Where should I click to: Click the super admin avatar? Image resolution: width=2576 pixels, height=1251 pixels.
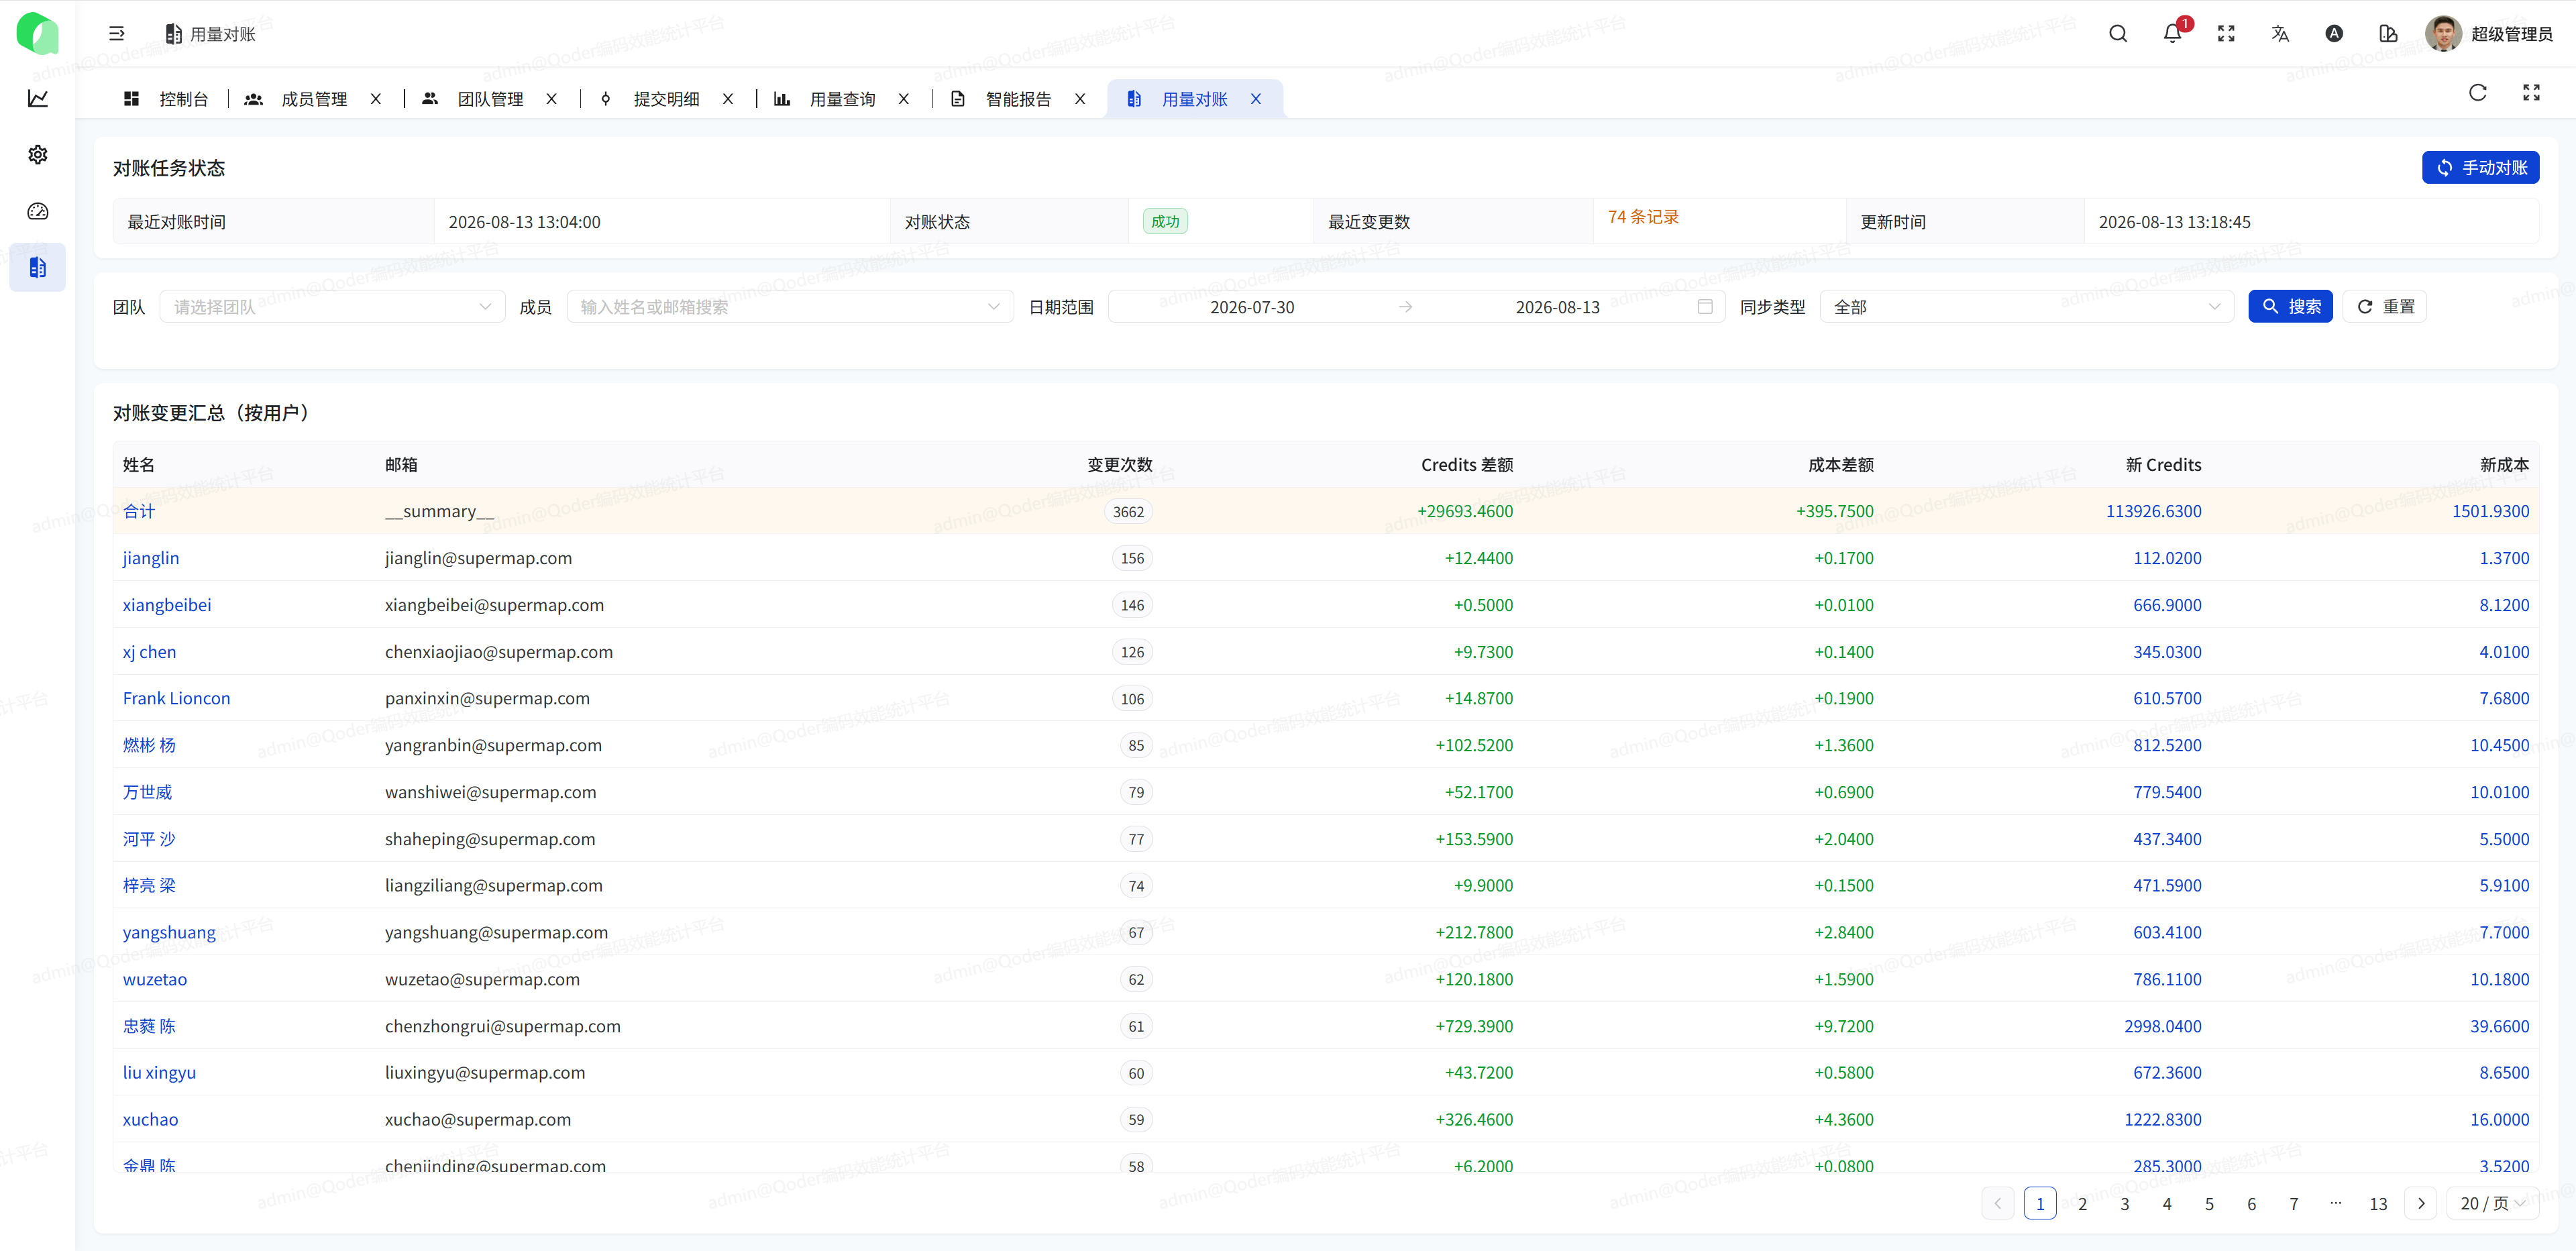(x=2443, y=34)
